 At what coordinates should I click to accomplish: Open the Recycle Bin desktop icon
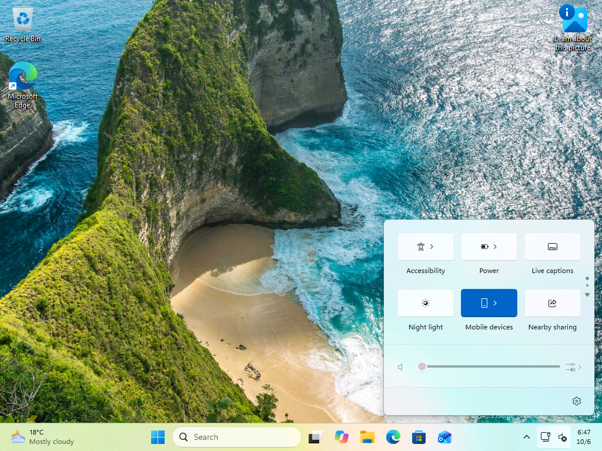(23, 25)
